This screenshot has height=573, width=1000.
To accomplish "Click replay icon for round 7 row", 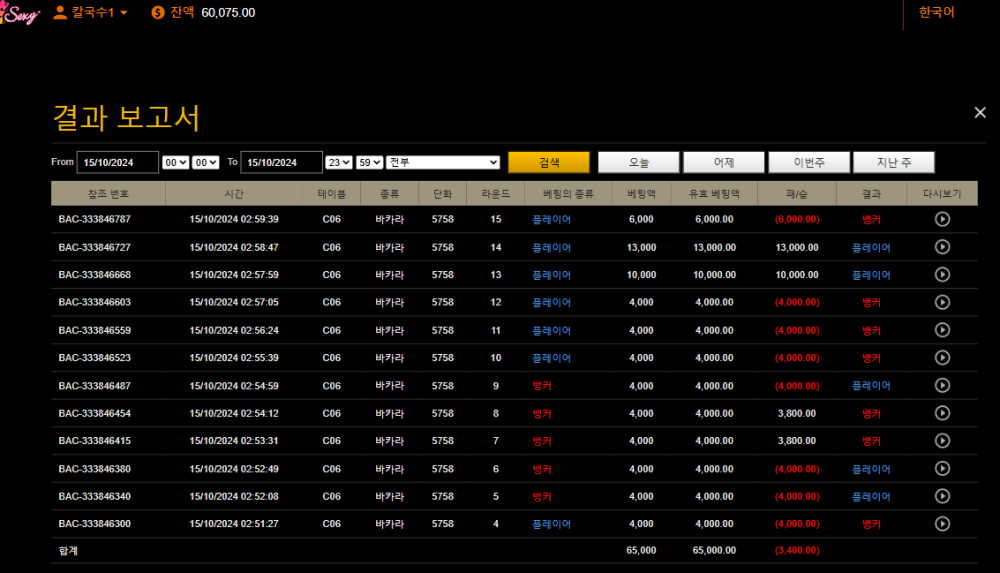I will tap(942, 440).
